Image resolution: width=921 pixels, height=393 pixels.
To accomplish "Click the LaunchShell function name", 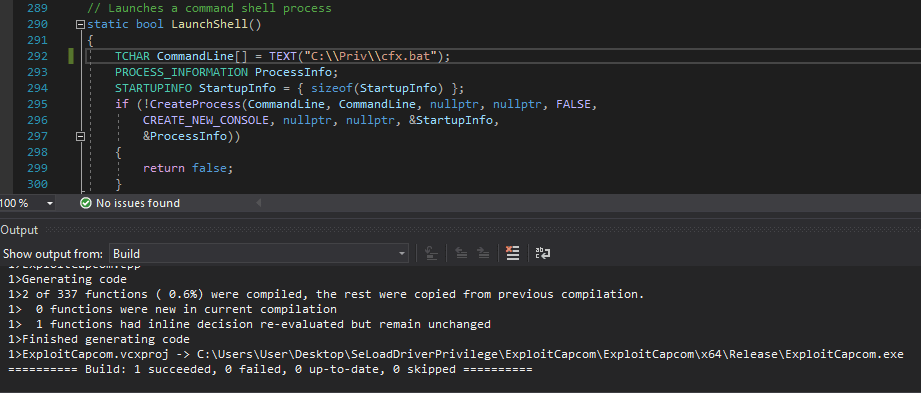I will pyautogui.click(x=210, y=25).
